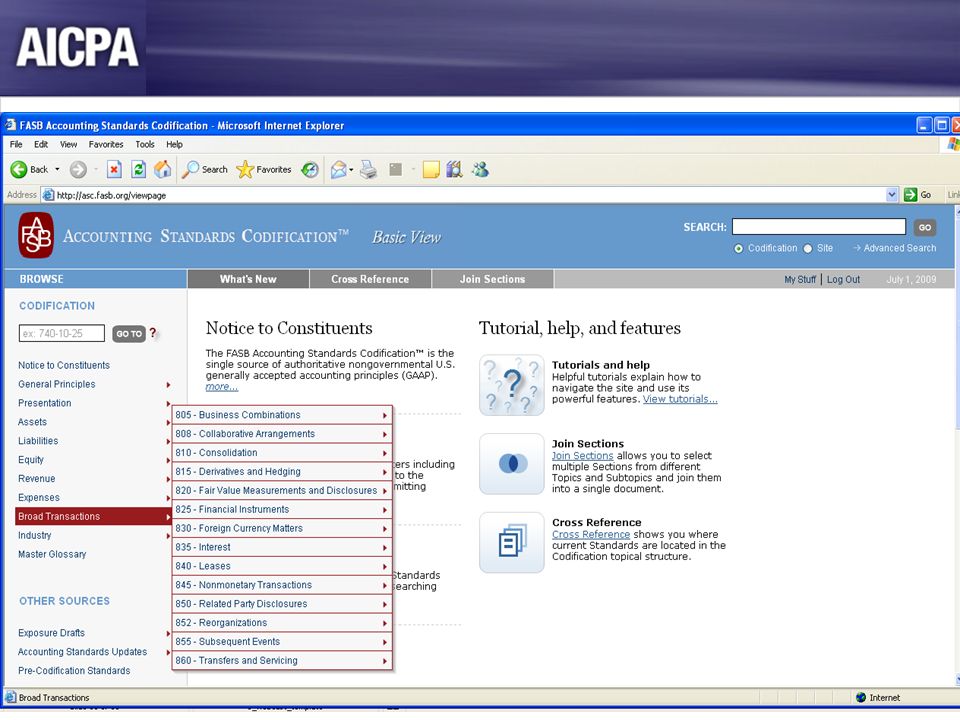Screen dimensions: 960x720
Task: Click the browser address URL field
Action: point(469,195)
